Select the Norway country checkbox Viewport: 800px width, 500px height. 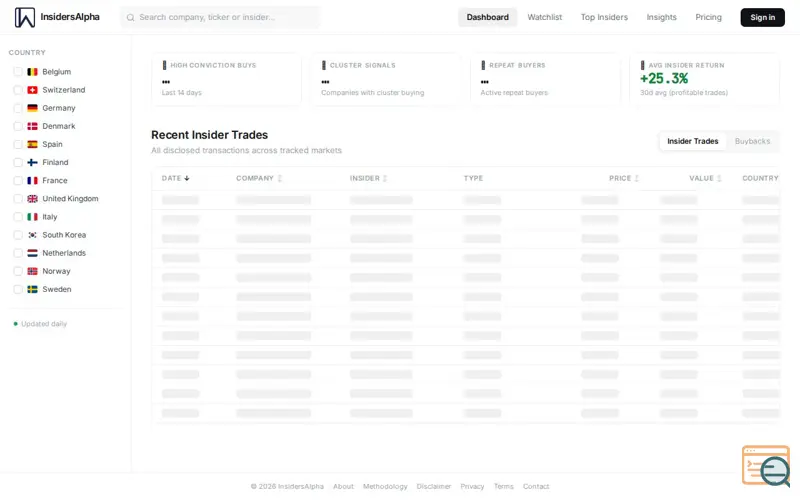18,271
